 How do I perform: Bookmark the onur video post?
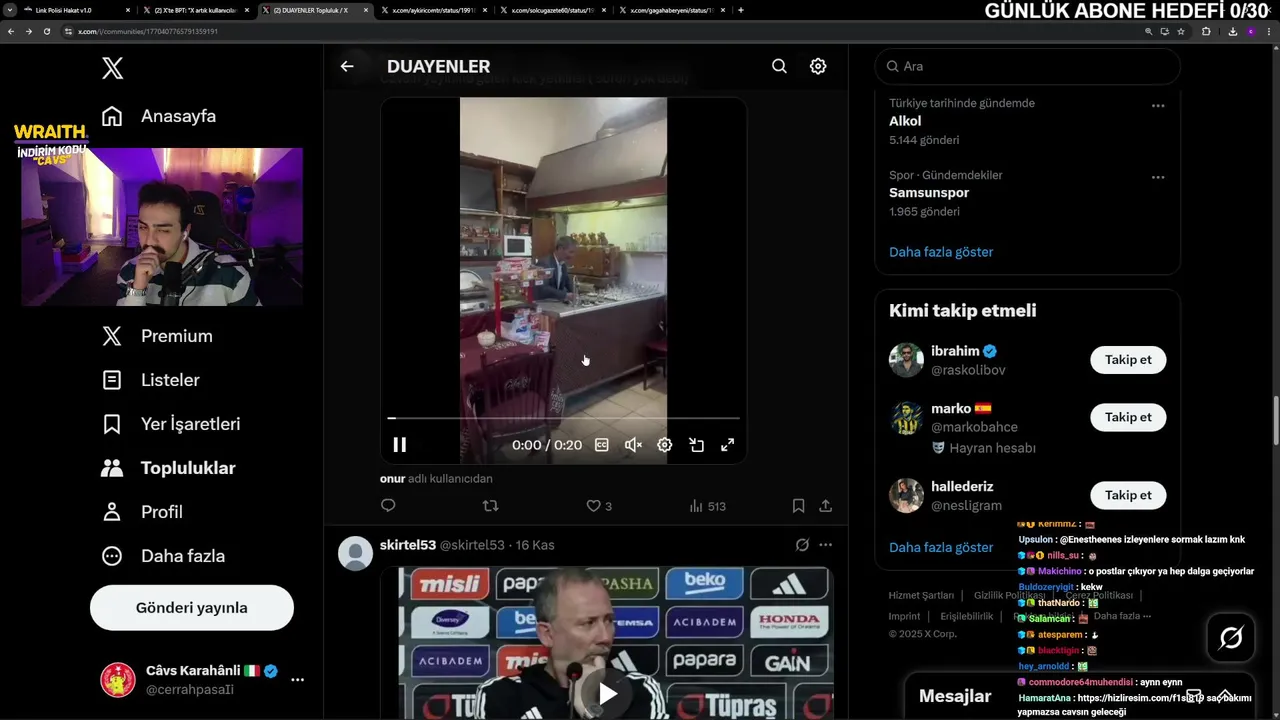pos(798,506)
